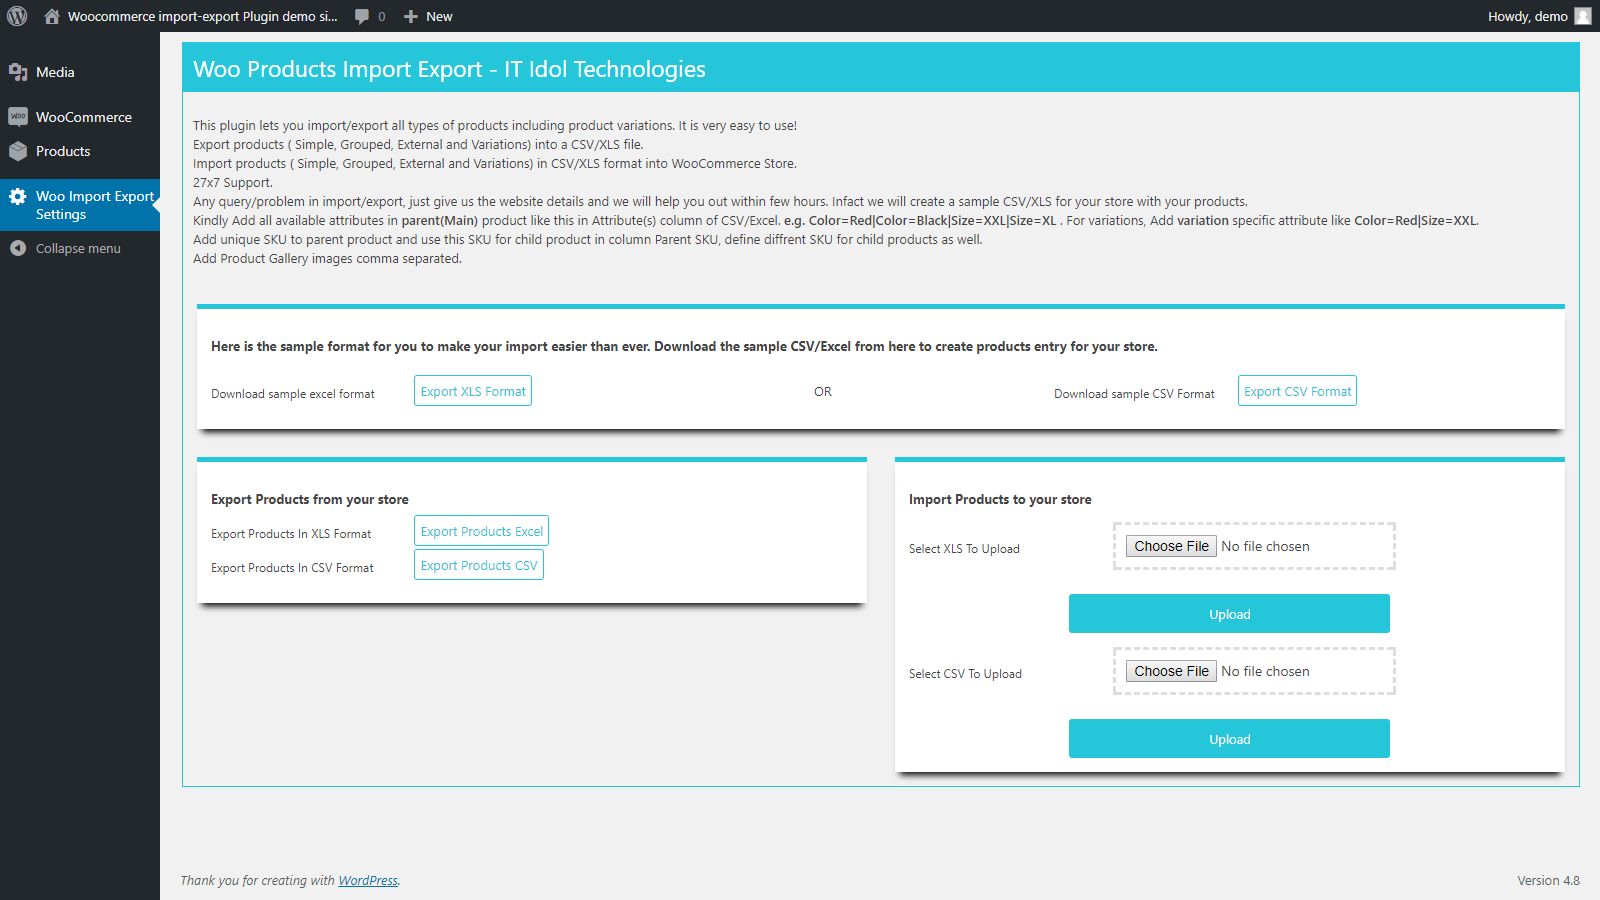Click the comment count 0
Viewport: 1600px width, 900px height.
(x=382, y=17)
